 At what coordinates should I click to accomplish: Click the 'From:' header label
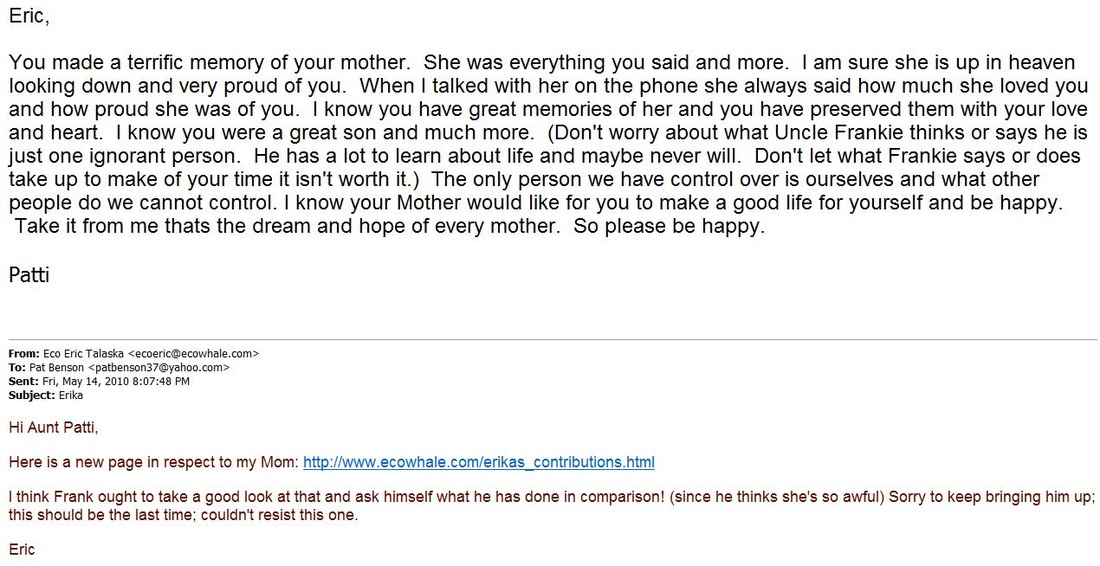(25, 353)
